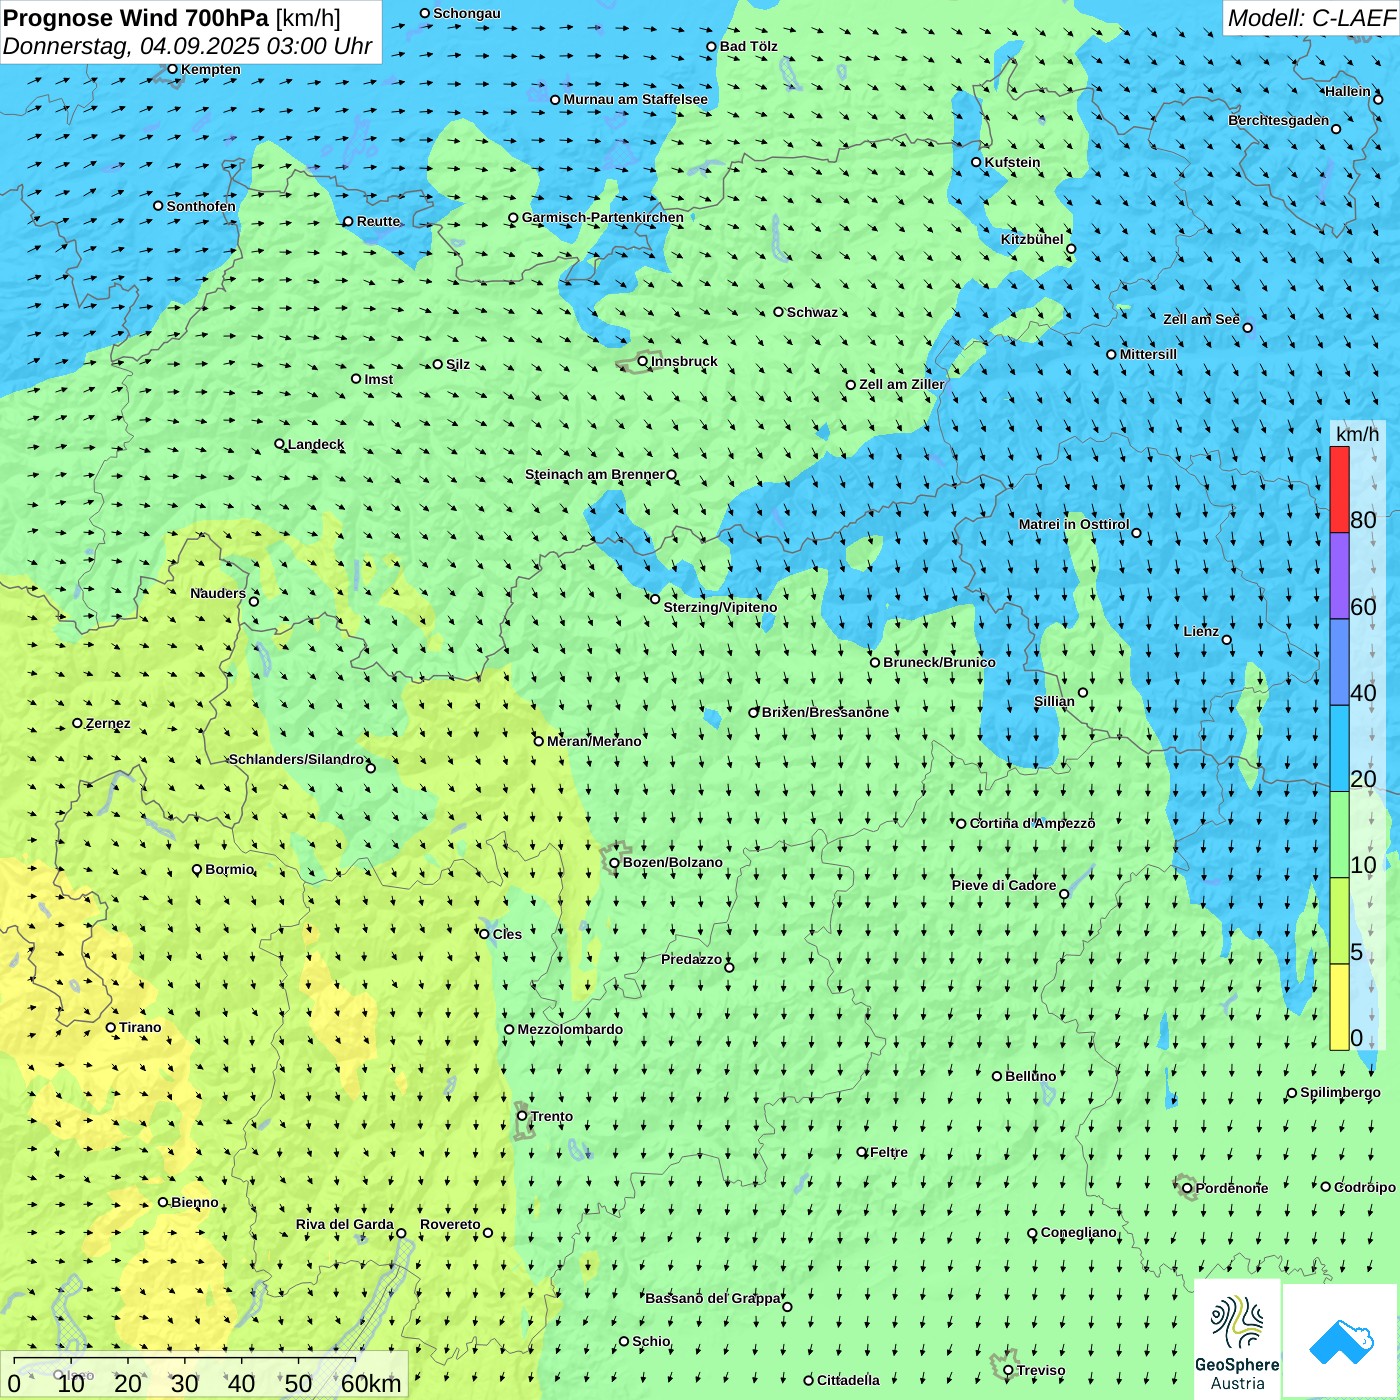Click the Murnau am Staffelsee label

[x=635, y=99]
